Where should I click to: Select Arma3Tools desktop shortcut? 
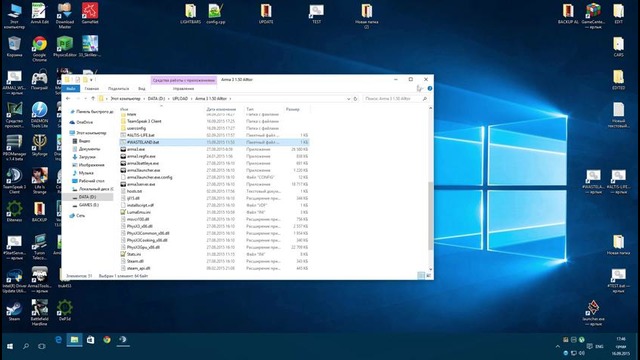(40, 280)
